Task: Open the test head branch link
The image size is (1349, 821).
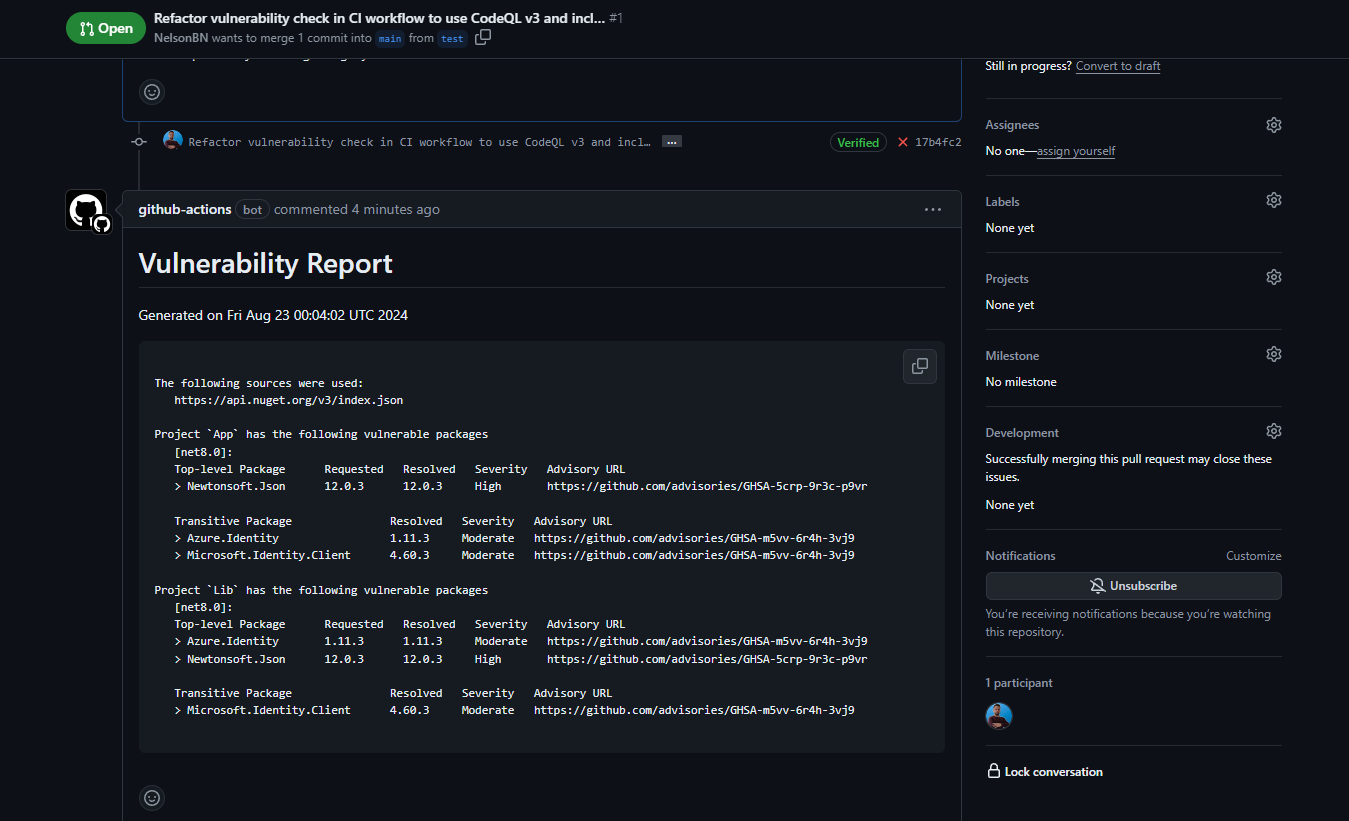Action: coord(452,38)
